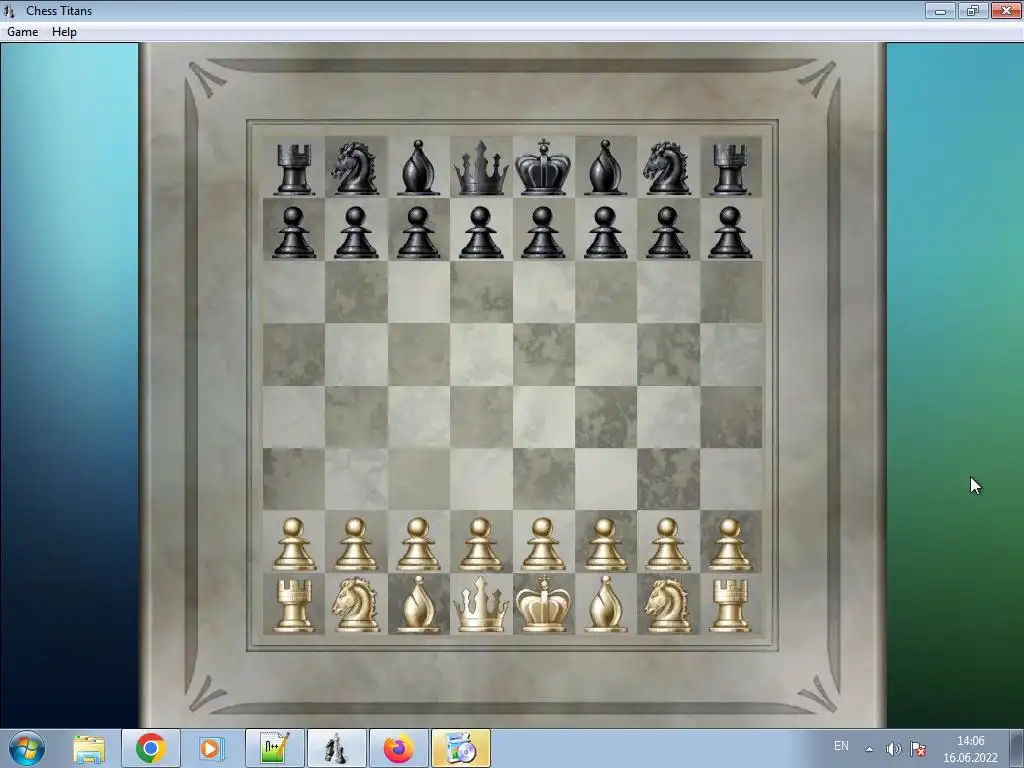The image size is (1024, 768).
Task: Select the black queen on d8
Action: pyautogui.click(x=481, y=168)
